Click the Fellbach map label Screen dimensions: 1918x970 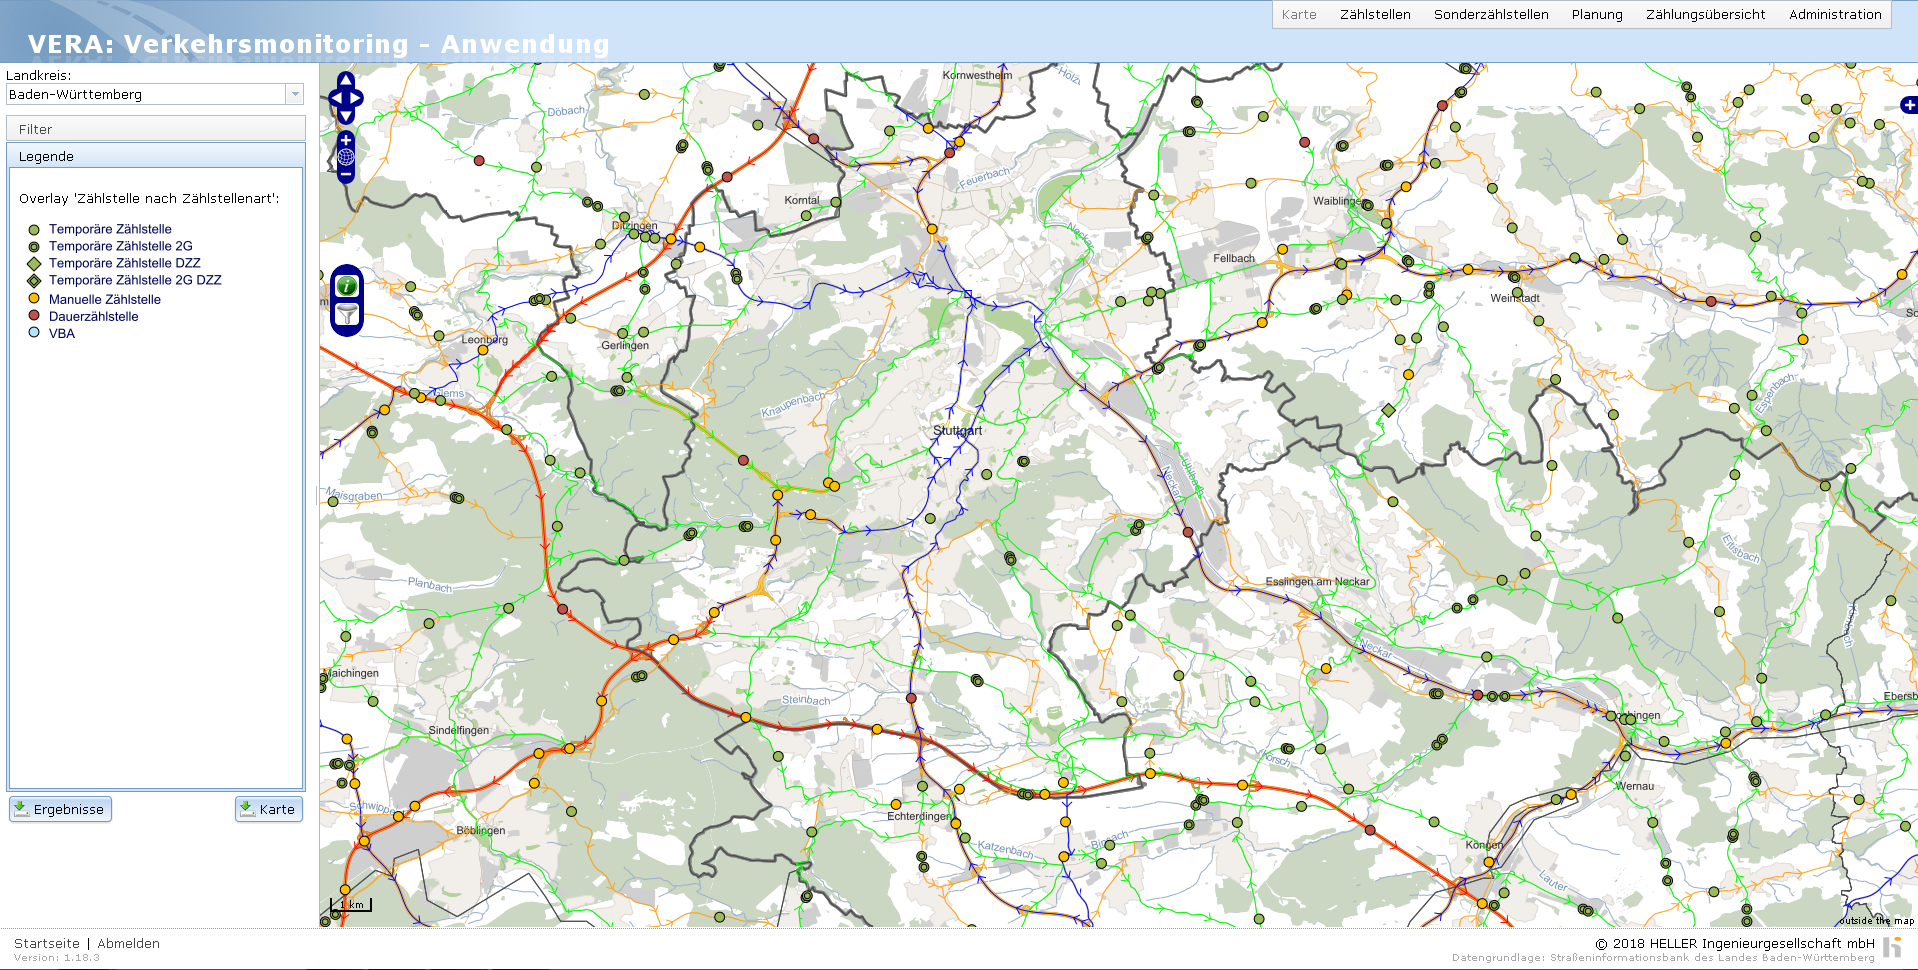[x=1233, y=258]
